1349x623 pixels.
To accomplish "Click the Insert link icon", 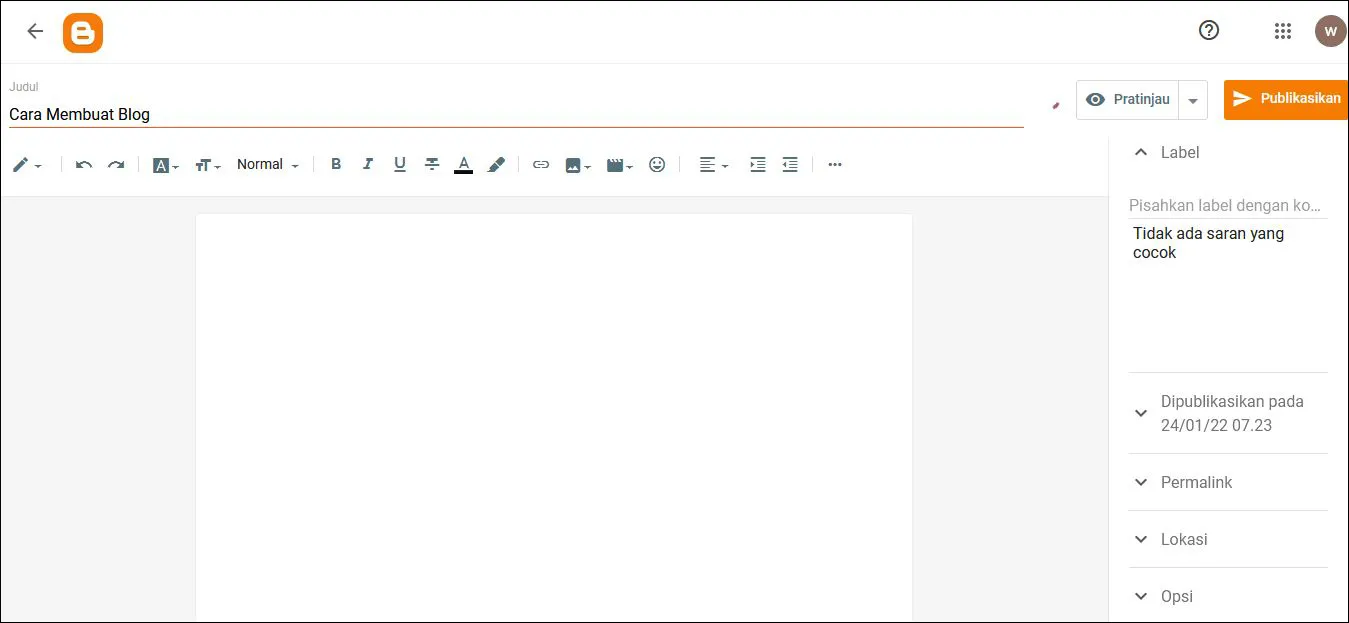I will [540, 164].
